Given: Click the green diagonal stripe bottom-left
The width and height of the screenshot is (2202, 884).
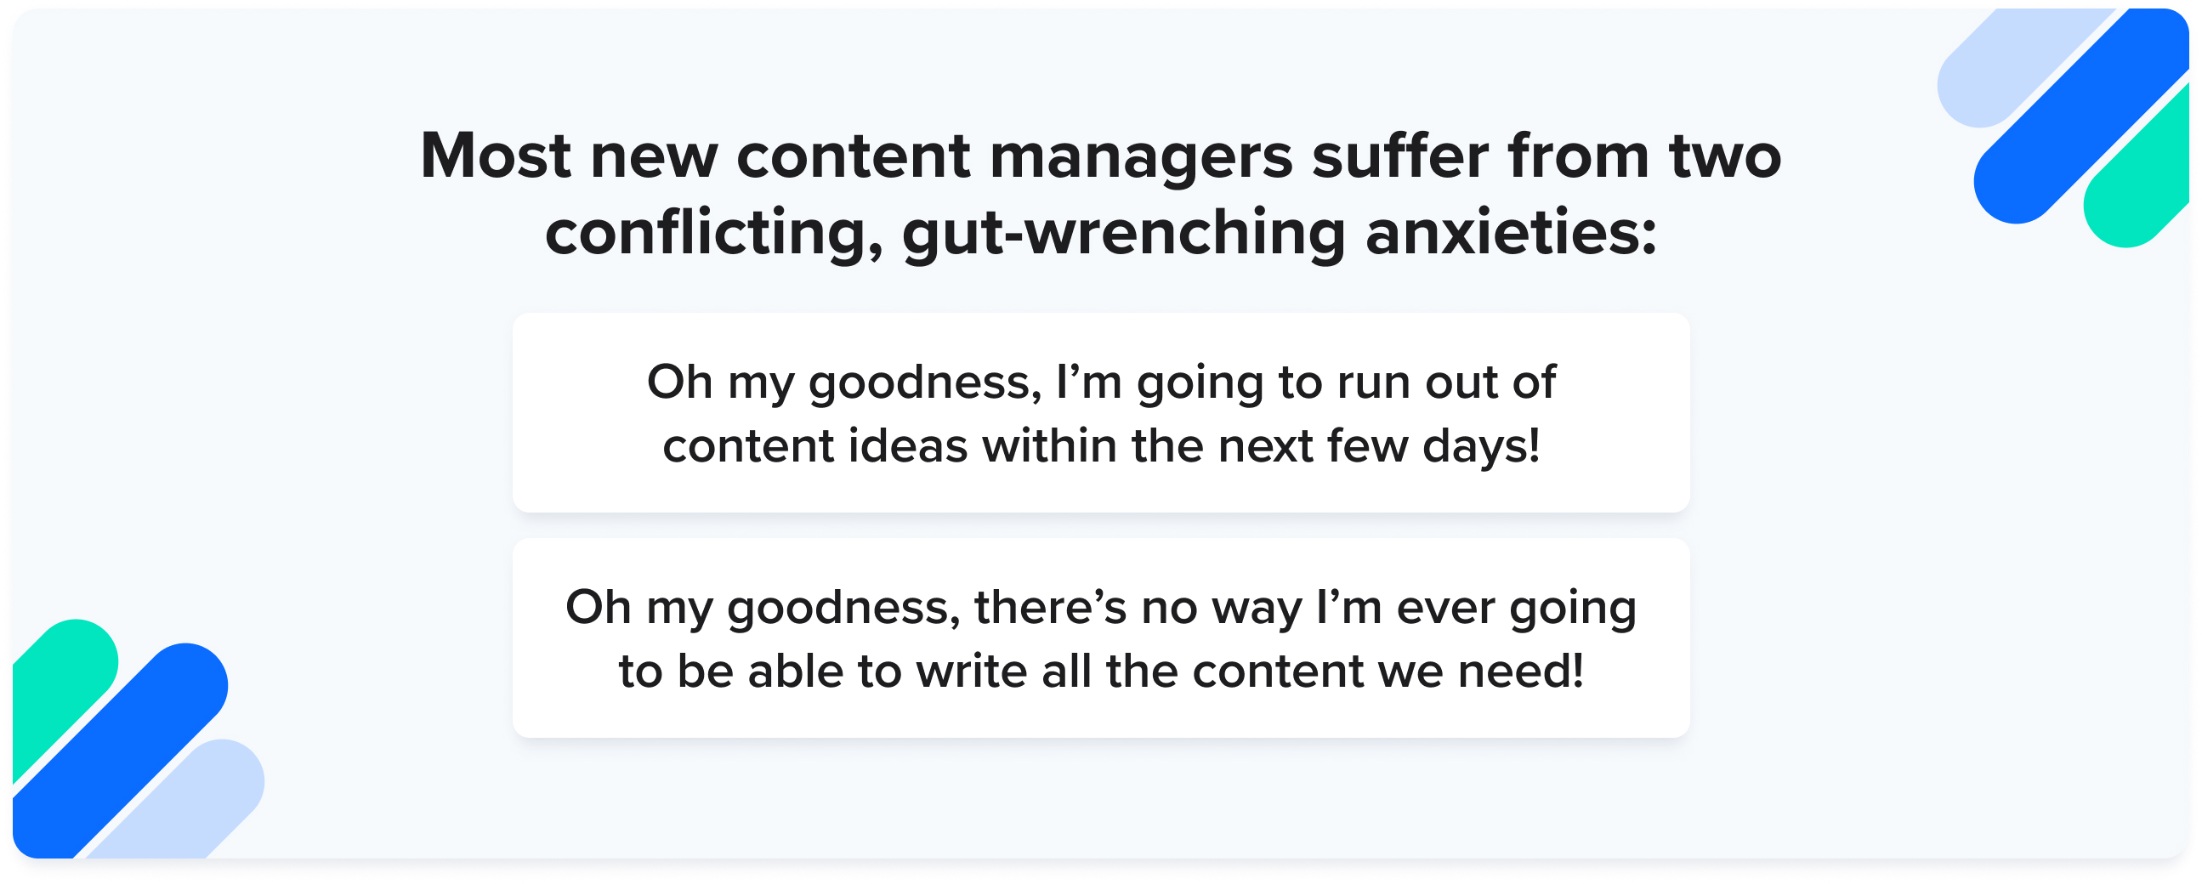Looking at the screenshot, I should (x=62, y=680).
